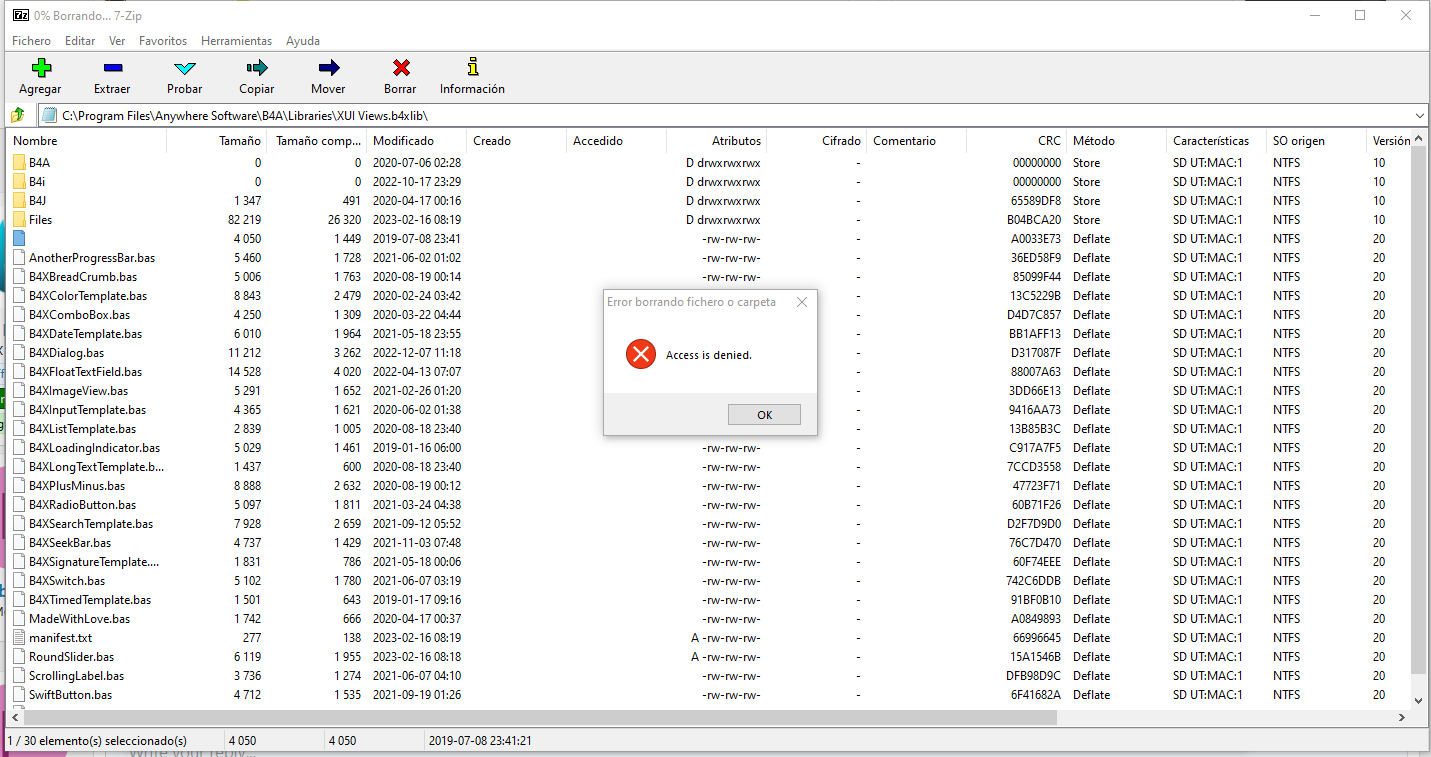Screen dimensions: 1431x757
Task: Select the B4i folder icon
Action: click(19, 181)
